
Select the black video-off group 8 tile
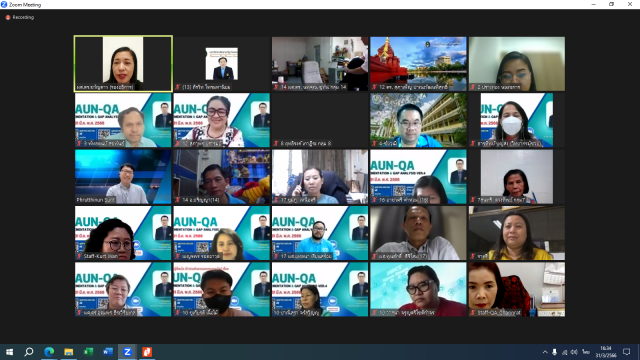[x=320, y=120]
